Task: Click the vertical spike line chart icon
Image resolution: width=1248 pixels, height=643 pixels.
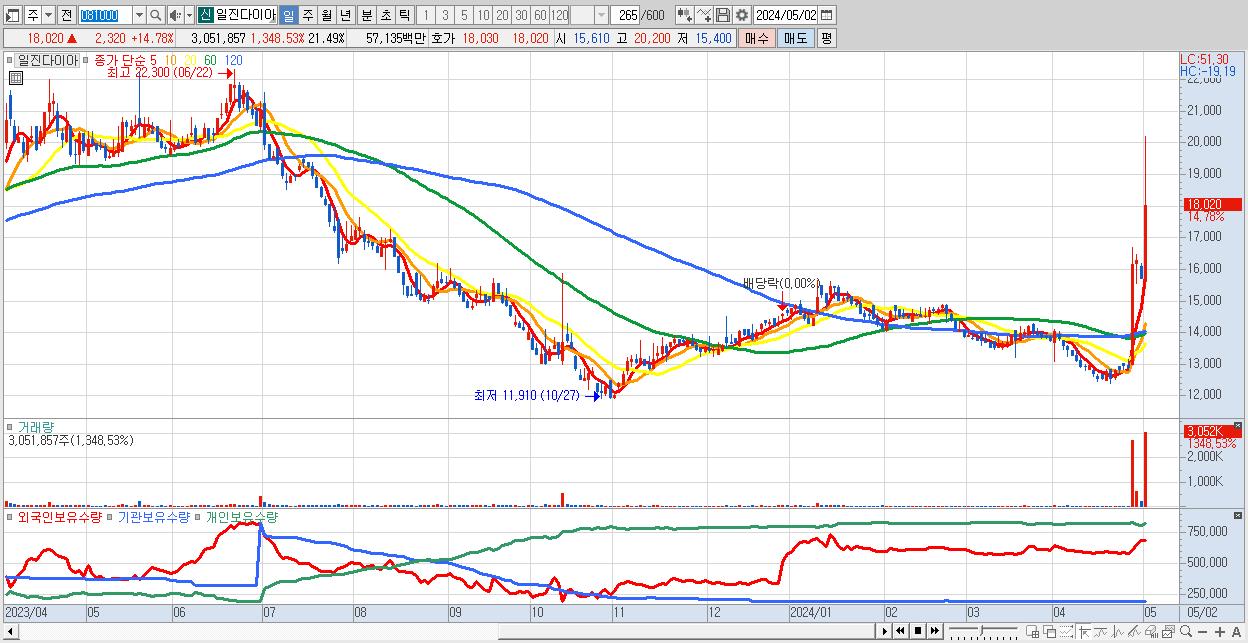Action: pos(1118,632)
